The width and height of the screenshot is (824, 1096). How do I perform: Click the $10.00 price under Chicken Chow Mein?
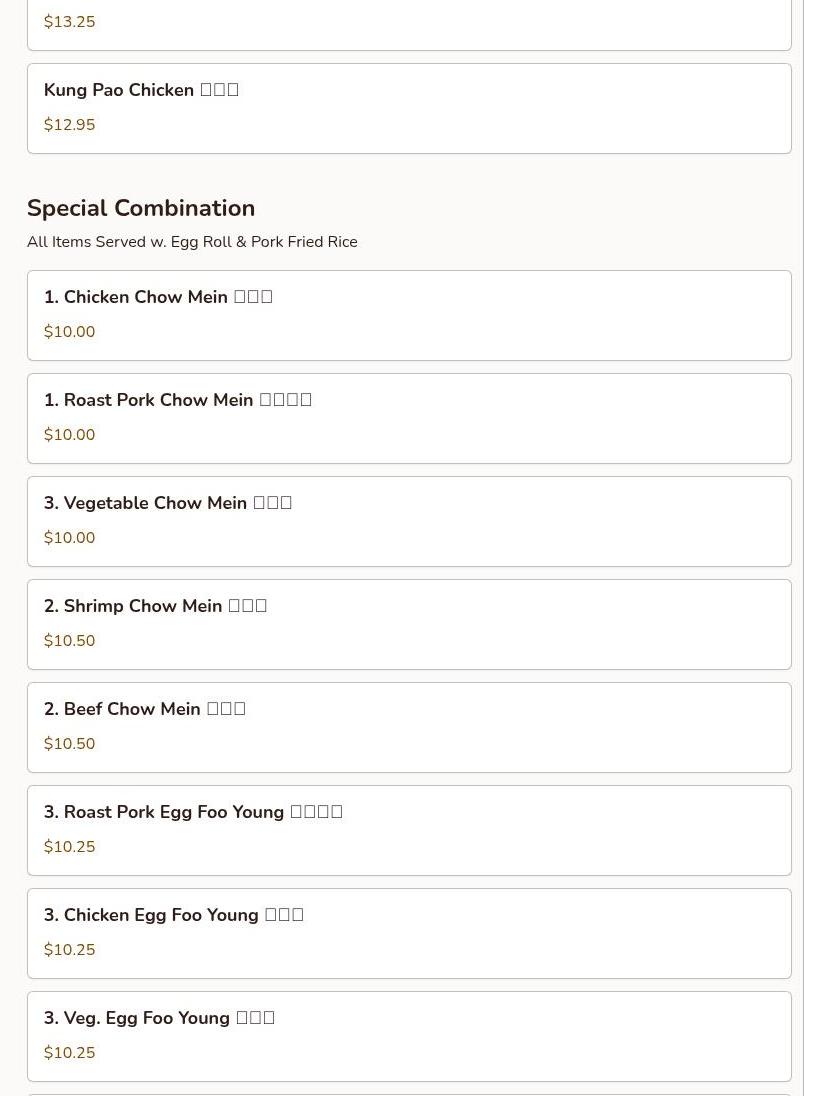[69, 331]
